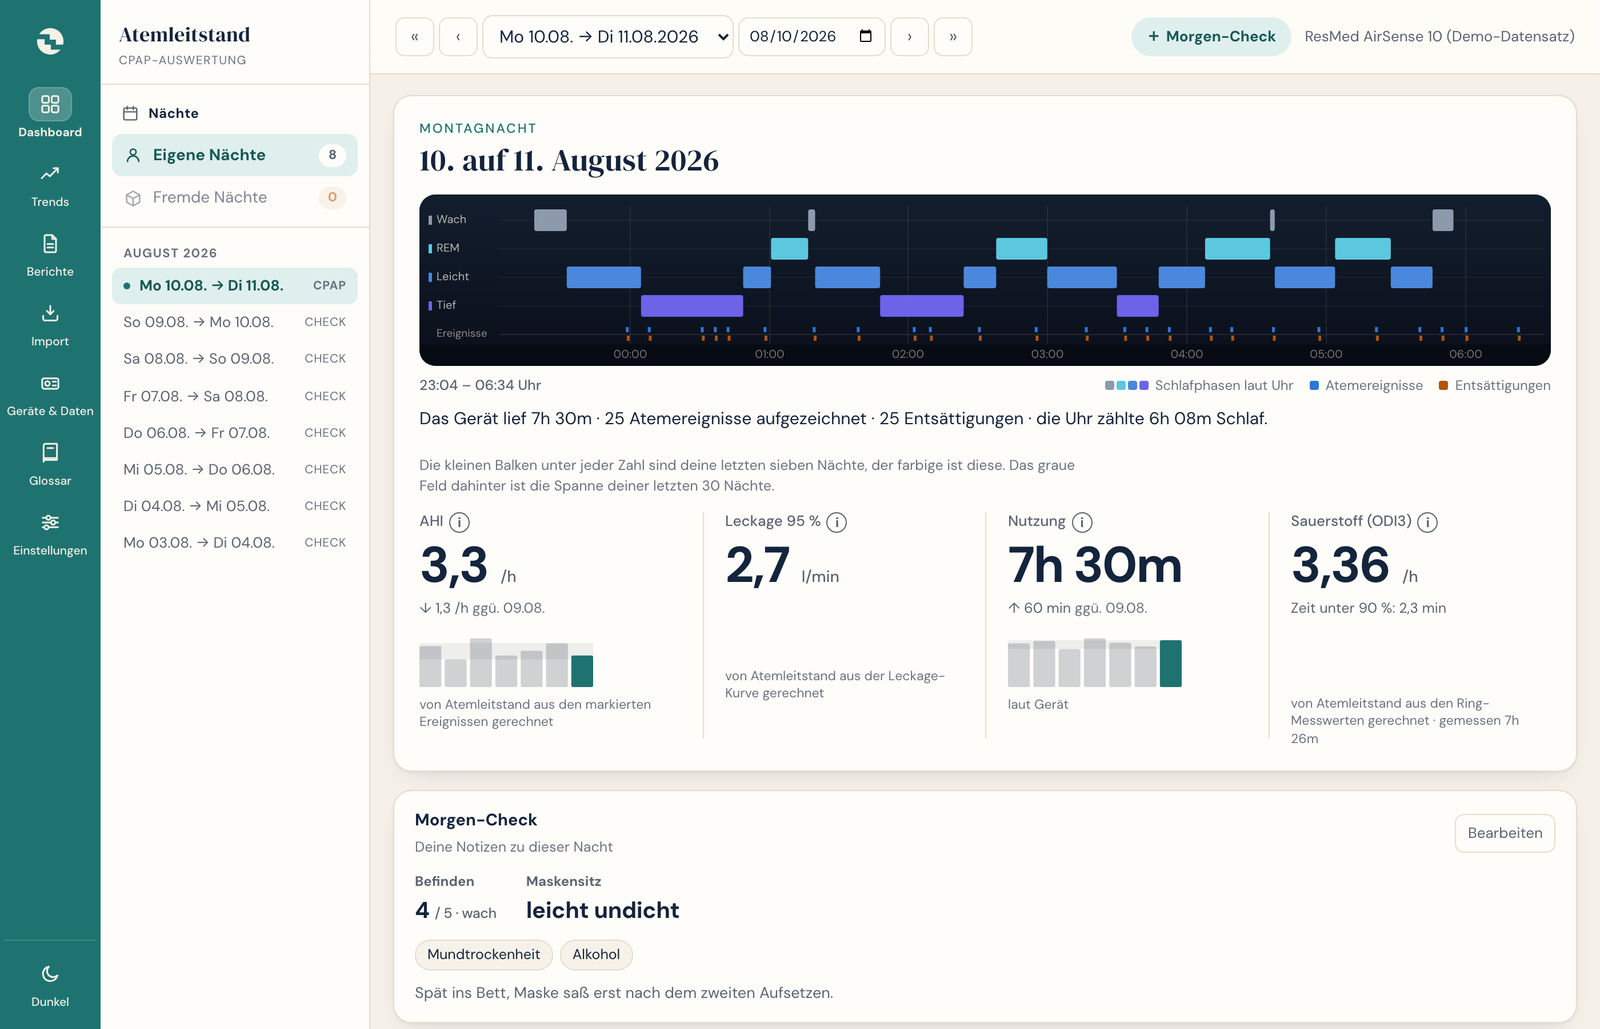Select night Di 04.08. → Mi 05.08.
Screen dimensions: 1600x1029
tap(235, 506)
